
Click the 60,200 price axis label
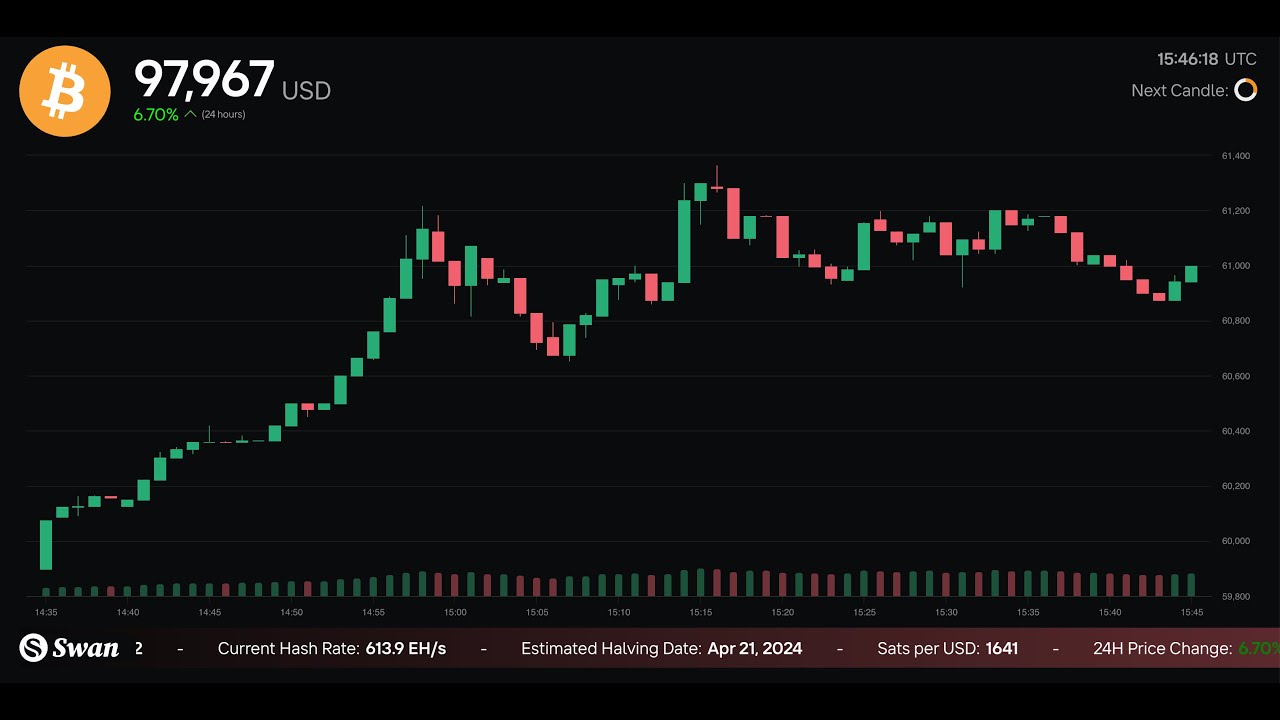pos(1236,486)
